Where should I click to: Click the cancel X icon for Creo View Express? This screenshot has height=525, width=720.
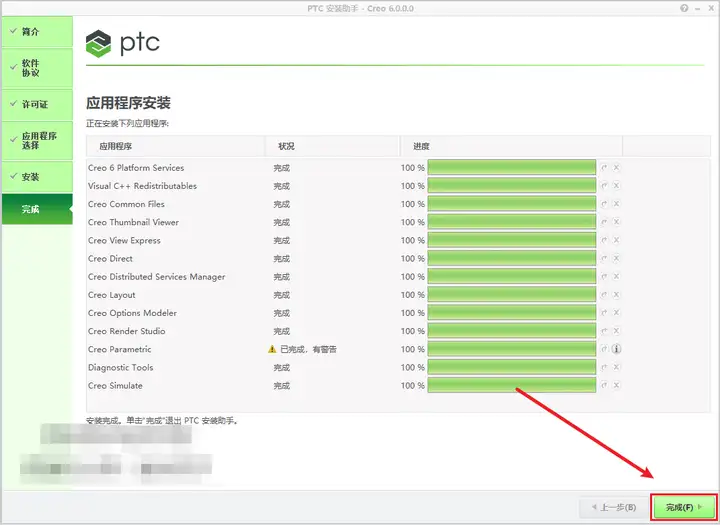tap(616, 240)
